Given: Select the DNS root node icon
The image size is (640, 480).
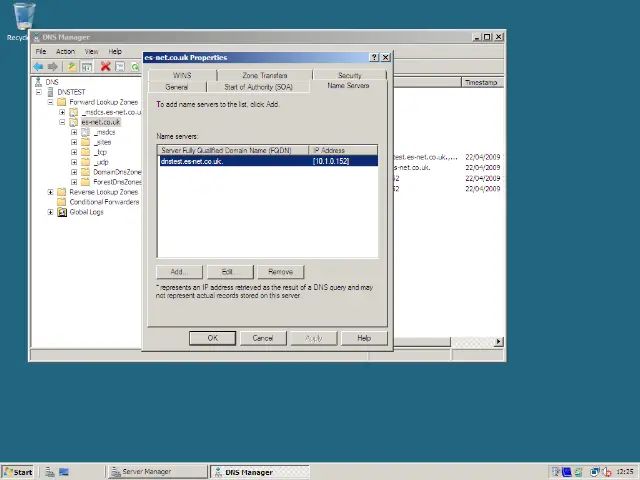Looking at the screenshot, I should pyautogui.click(x=38, y=82).
